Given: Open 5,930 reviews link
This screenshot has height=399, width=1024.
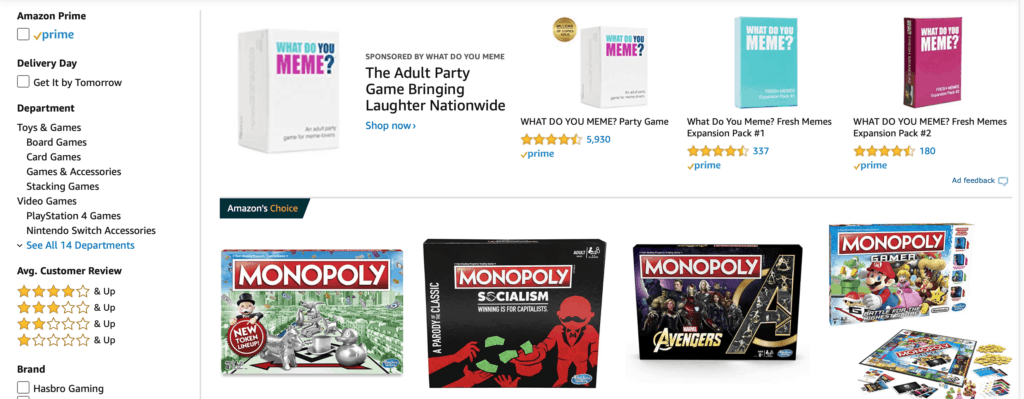Looking at the screenshot, I should [598, 139].
